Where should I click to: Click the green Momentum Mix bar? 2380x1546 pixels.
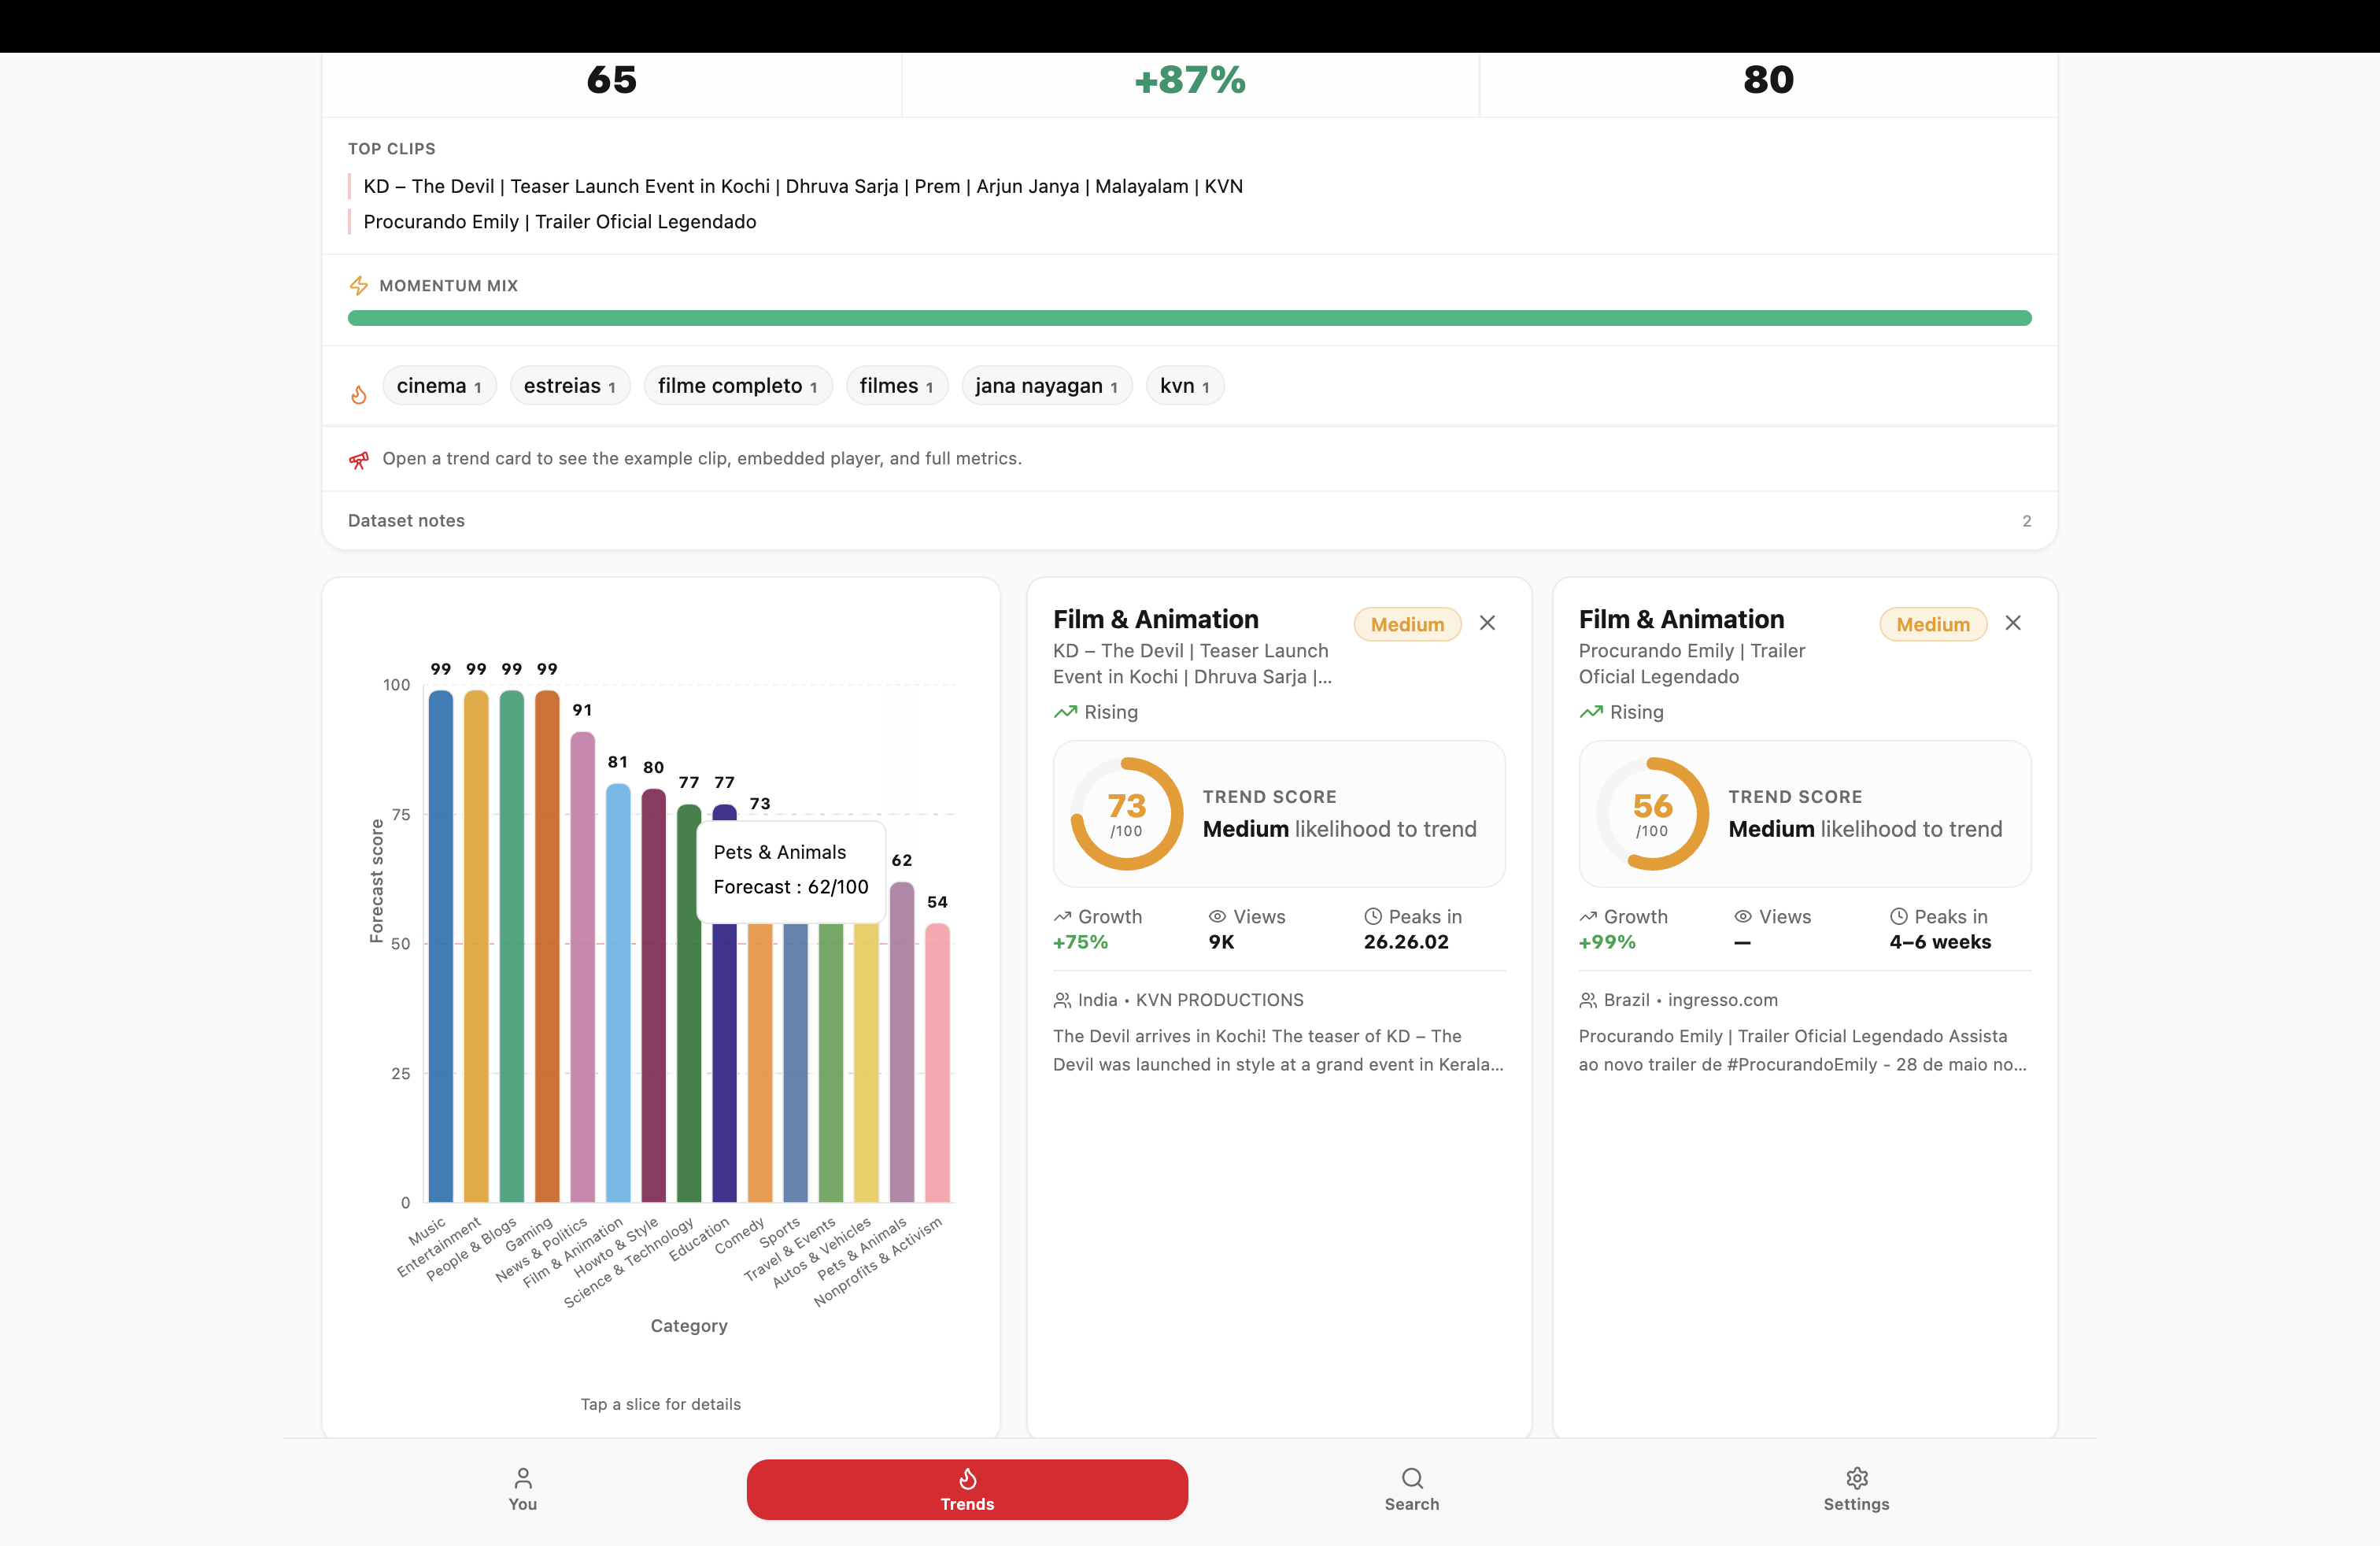[1189, 318]
